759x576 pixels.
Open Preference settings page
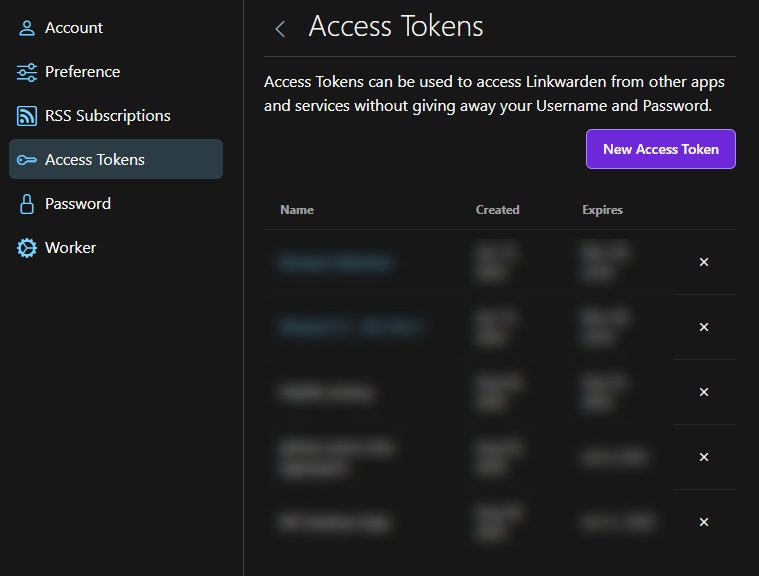[116, 72]
